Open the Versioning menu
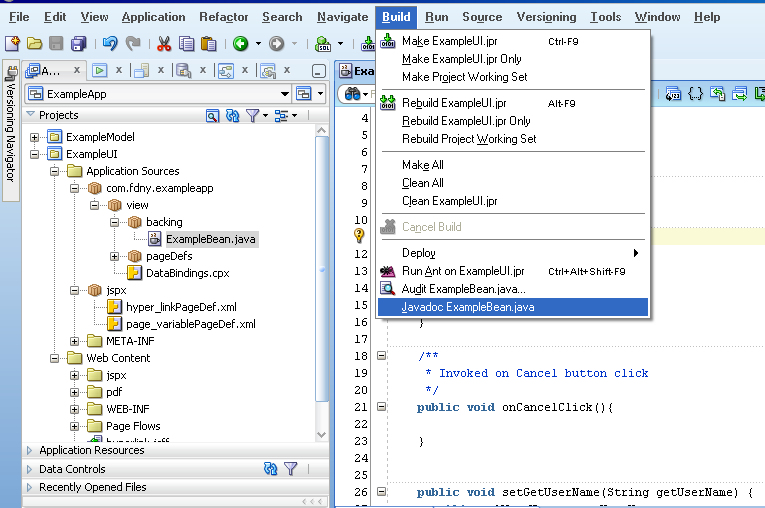 pos(546,17)
